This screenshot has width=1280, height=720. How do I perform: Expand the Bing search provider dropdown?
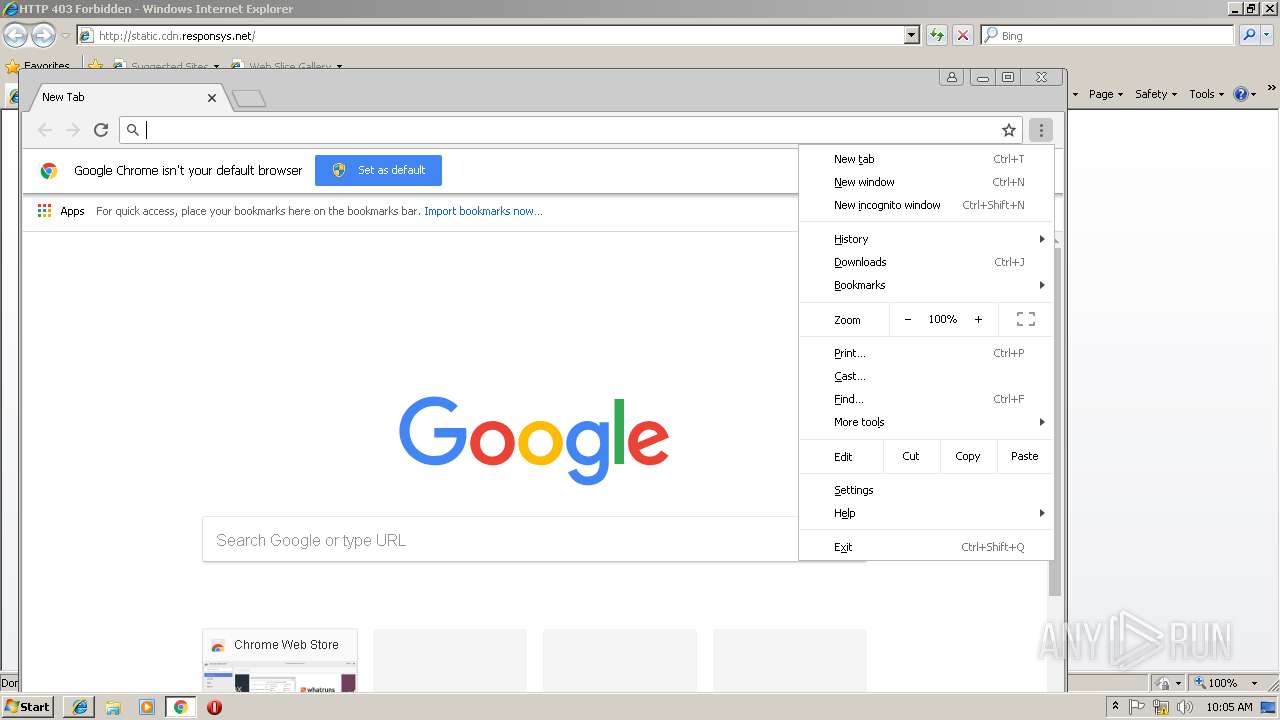coord(1267,35)
